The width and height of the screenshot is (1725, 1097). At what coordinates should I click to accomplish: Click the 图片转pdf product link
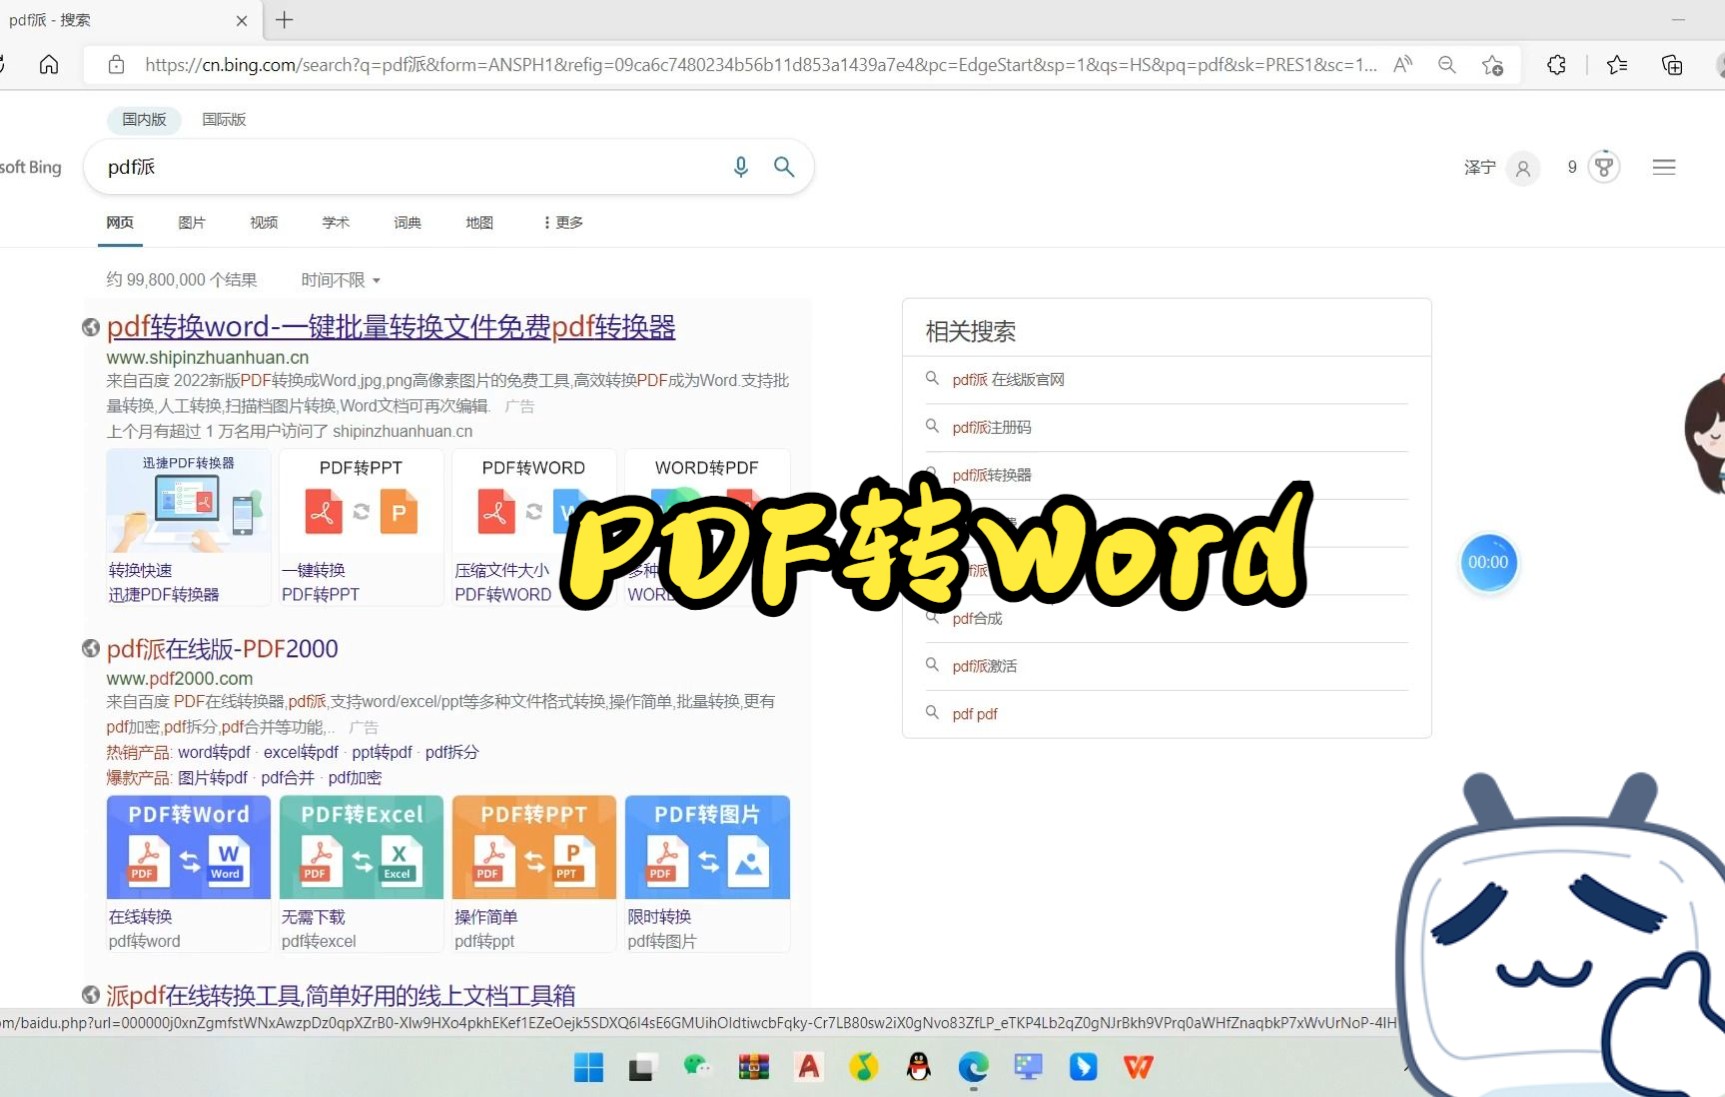[213, 778]
